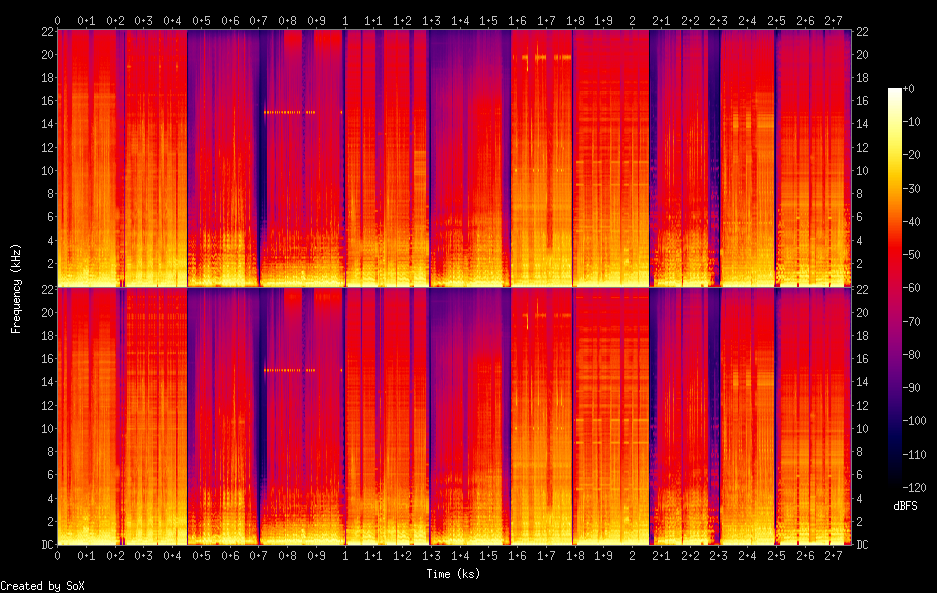Click the dBFS label under the color scale
Image resolution: width=937 pixels, height=593 pixels.
point(906,507)
